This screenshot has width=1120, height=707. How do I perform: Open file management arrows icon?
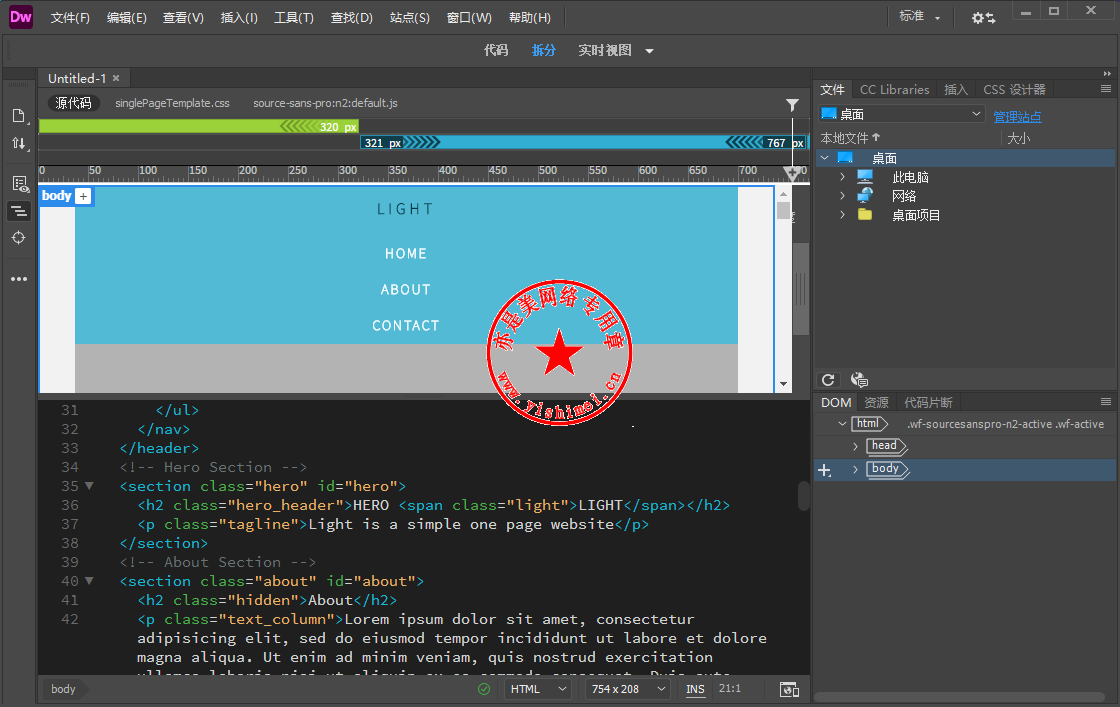coord(19,144)
